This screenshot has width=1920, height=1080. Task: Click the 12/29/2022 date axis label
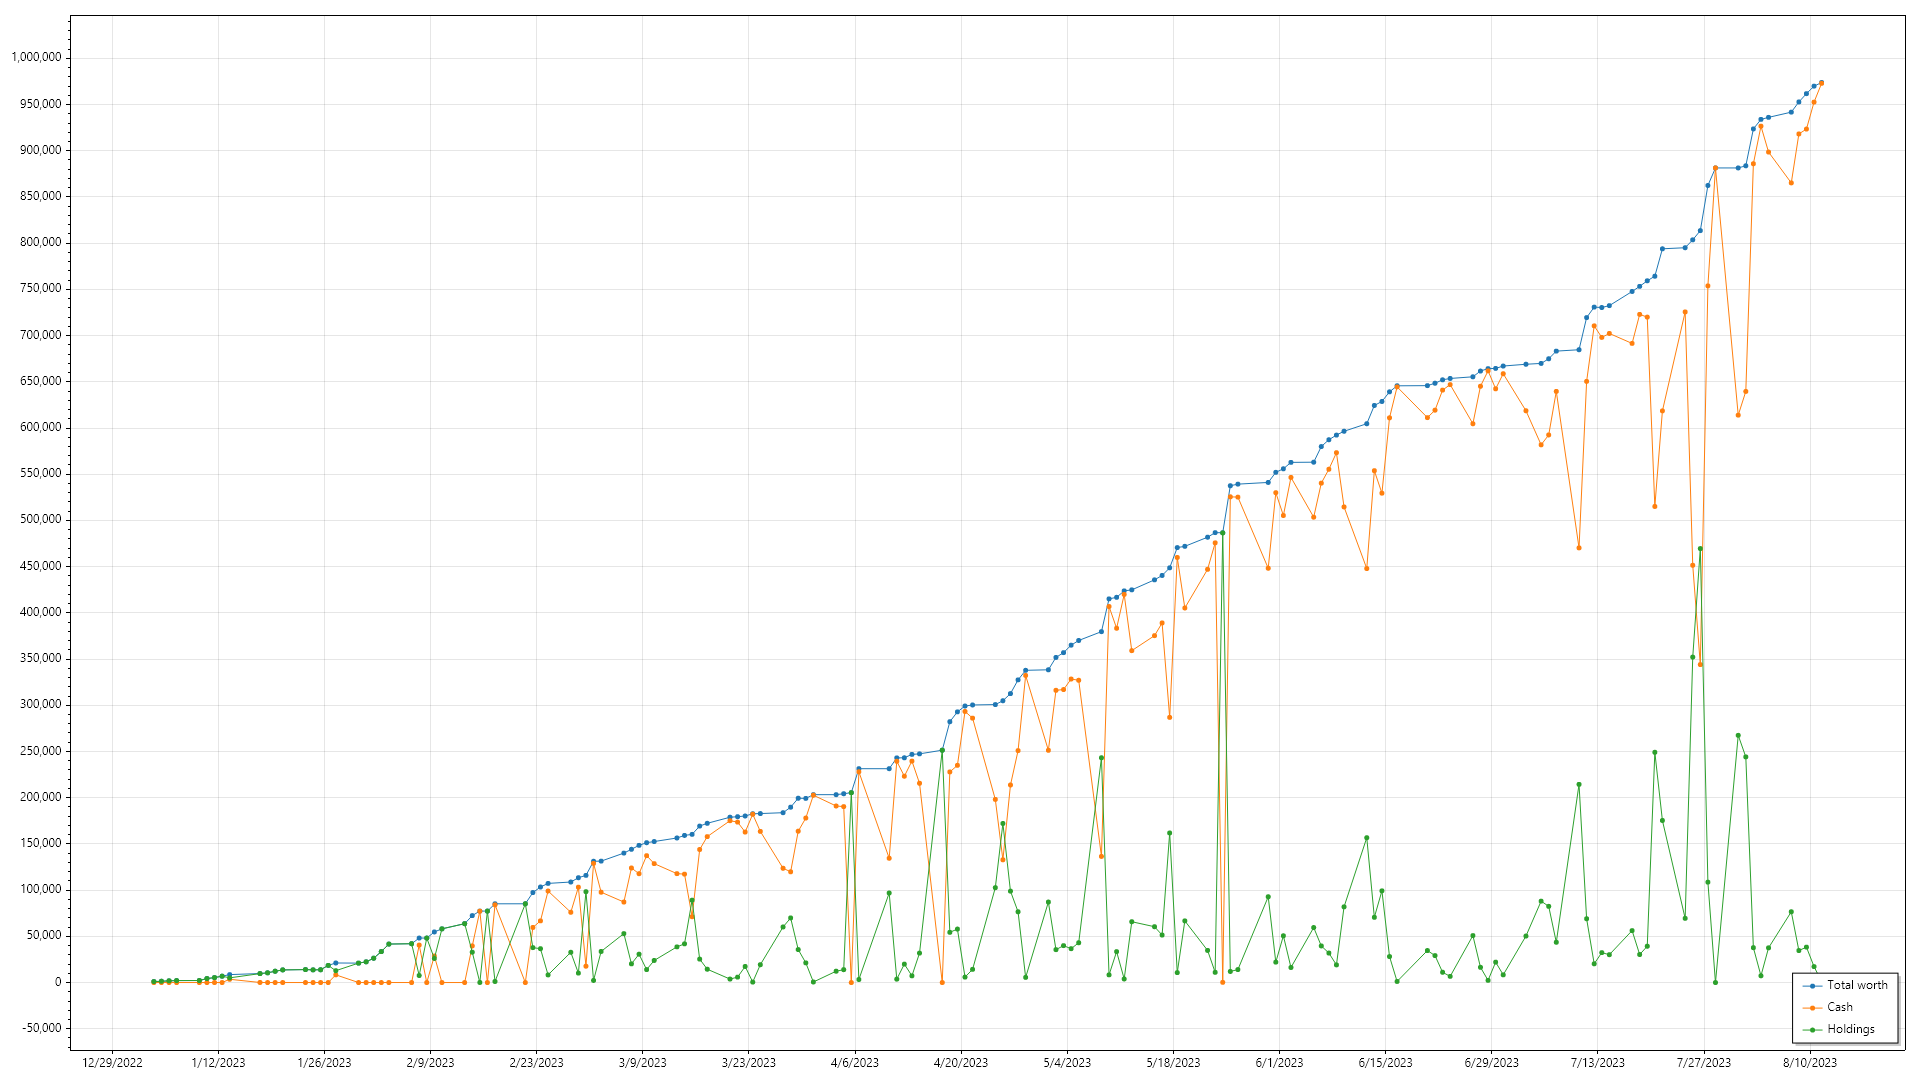coord(112,1063)
